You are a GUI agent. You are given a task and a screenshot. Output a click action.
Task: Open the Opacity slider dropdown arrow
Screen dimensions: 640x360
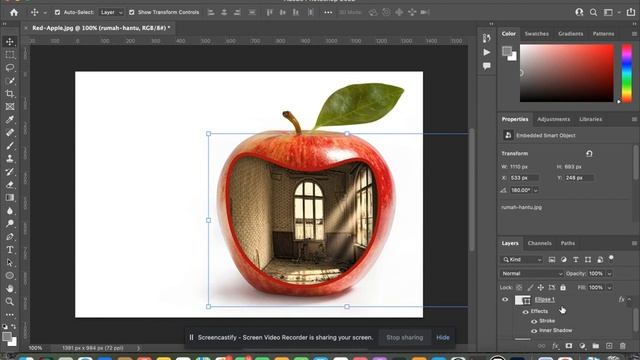609,273
